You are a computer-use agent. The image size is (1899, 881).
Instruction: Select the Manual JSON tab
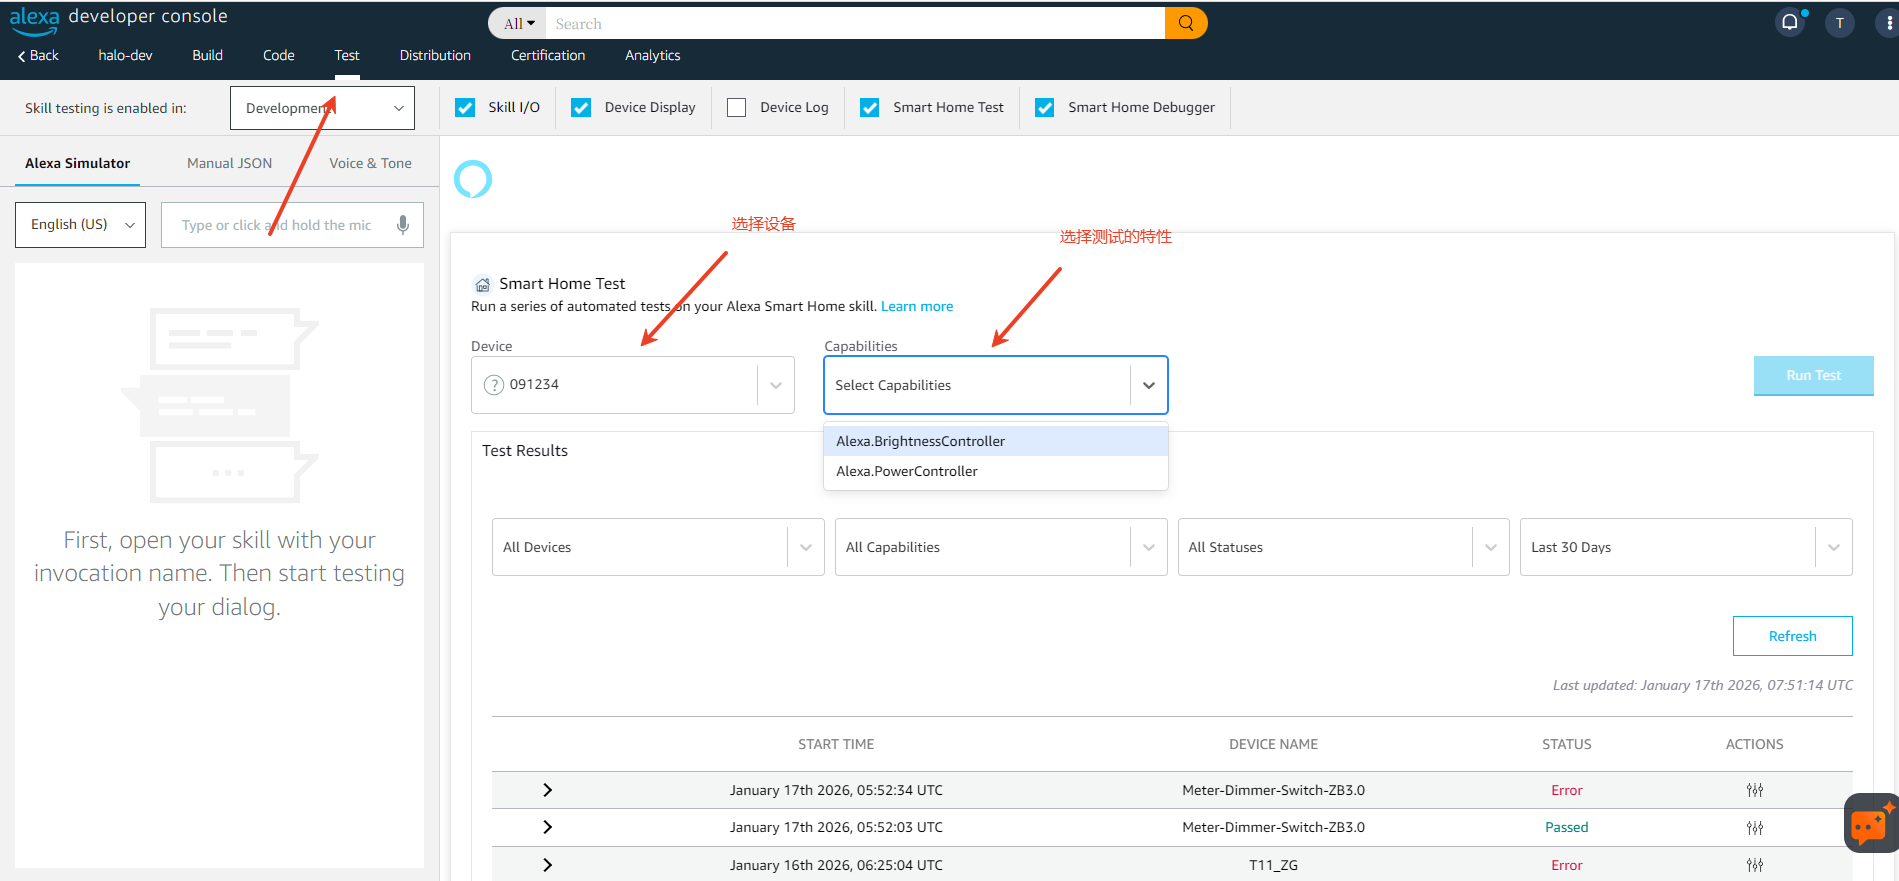(x=230, y=163)
